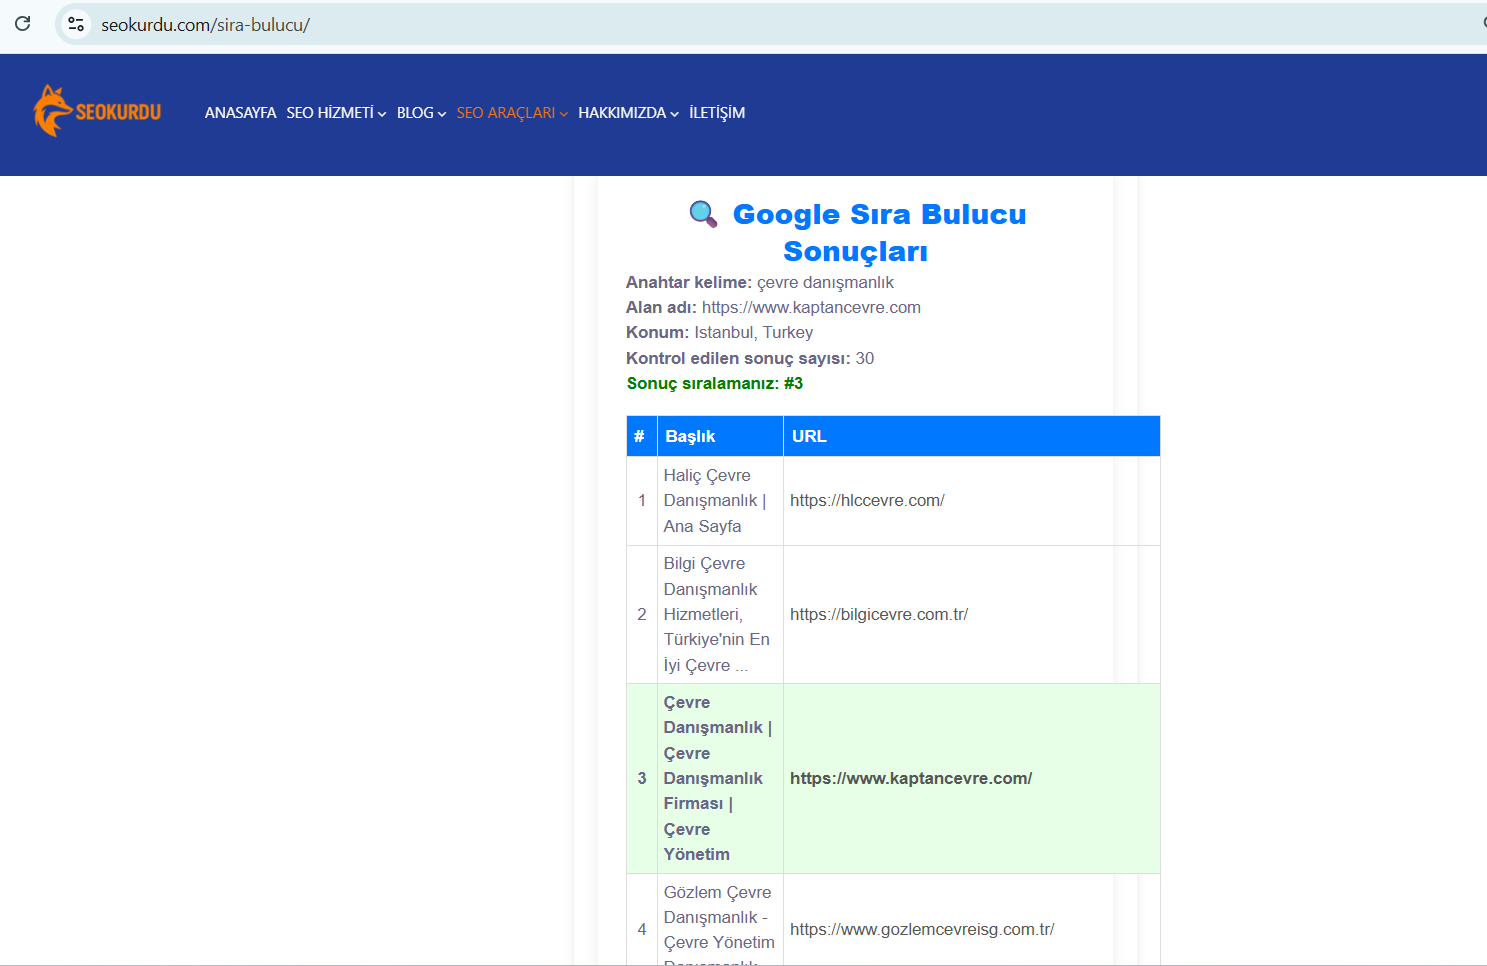Click the SEOKURDU fox logo

click(97, 111)
